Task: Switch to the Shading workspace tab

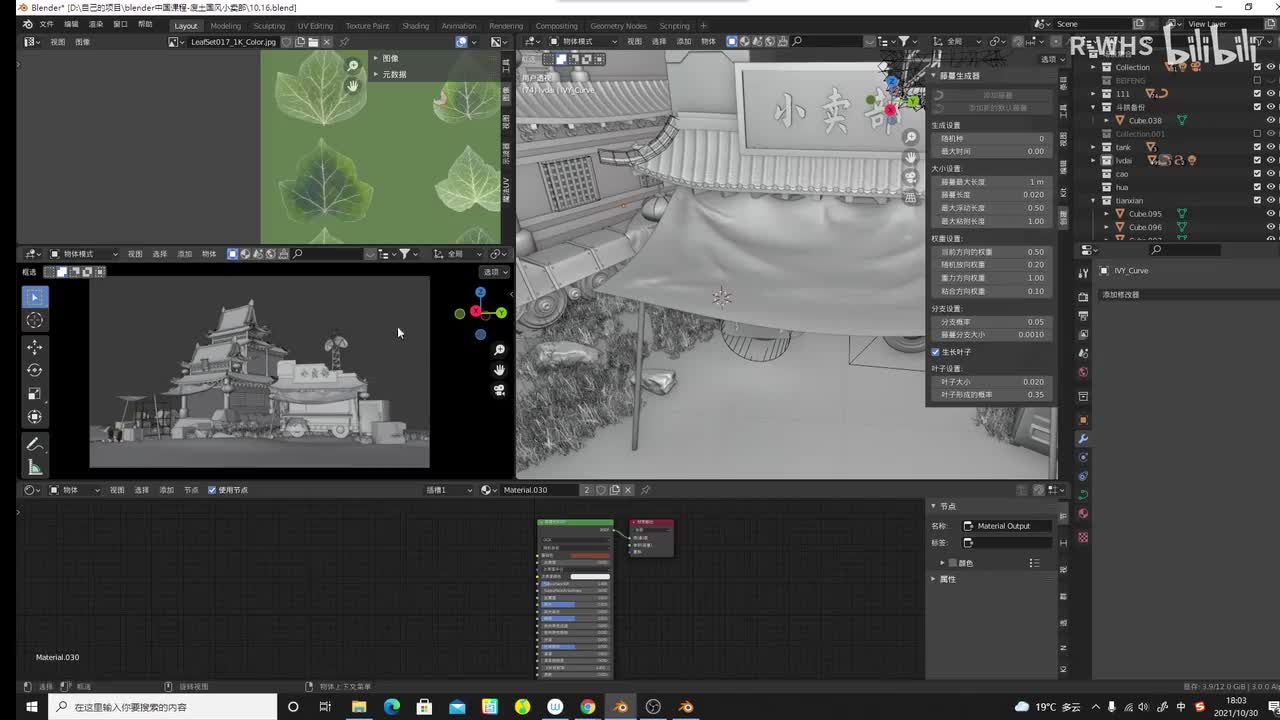Action: click(x=415, y=26)
